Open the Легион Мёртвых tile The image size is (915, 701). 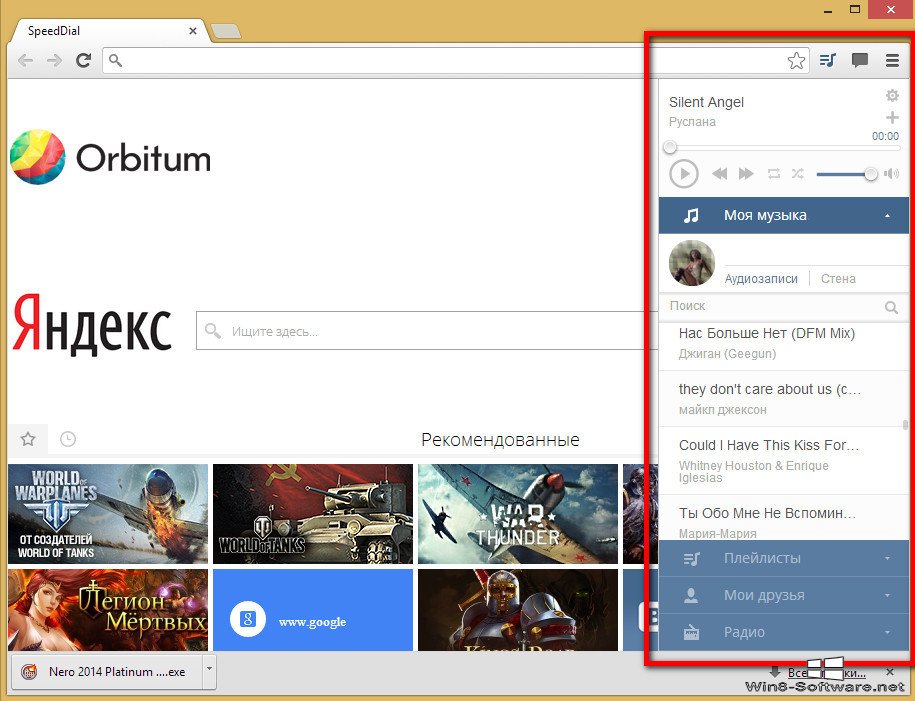click(108, 610)
